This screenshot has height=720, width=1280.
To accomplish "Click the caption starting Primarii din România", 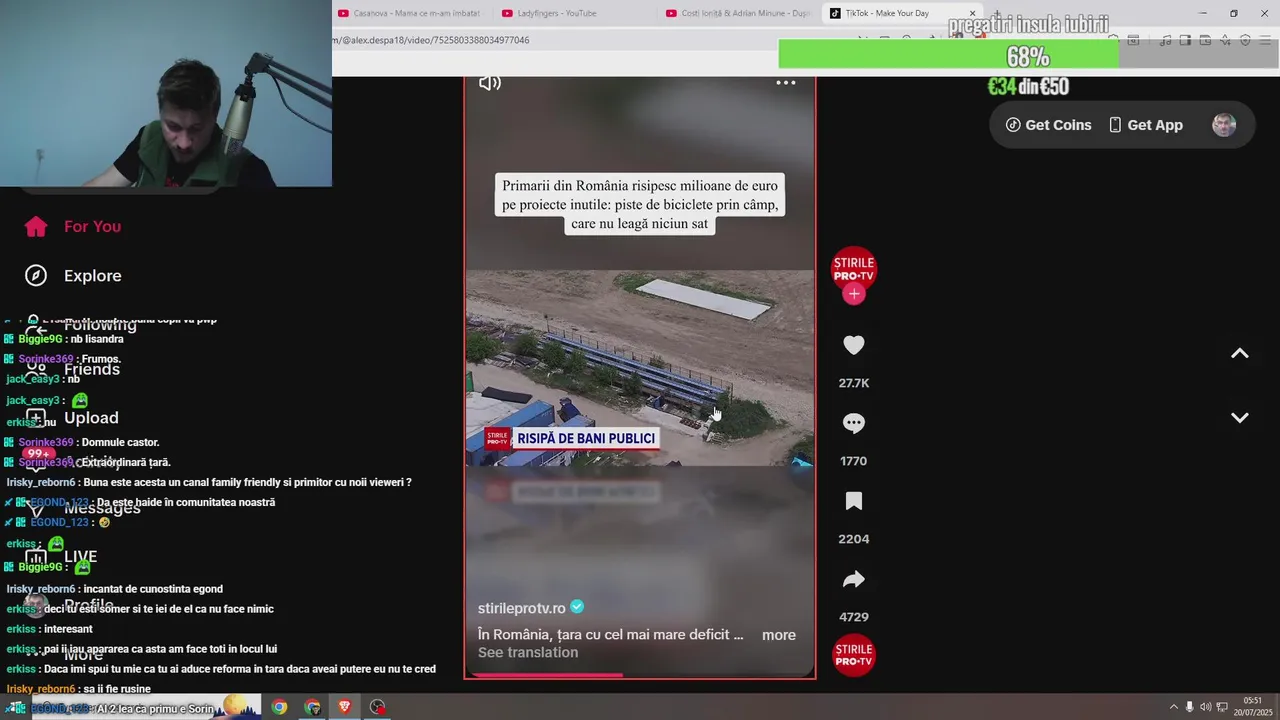I will (x=640, y=204).
